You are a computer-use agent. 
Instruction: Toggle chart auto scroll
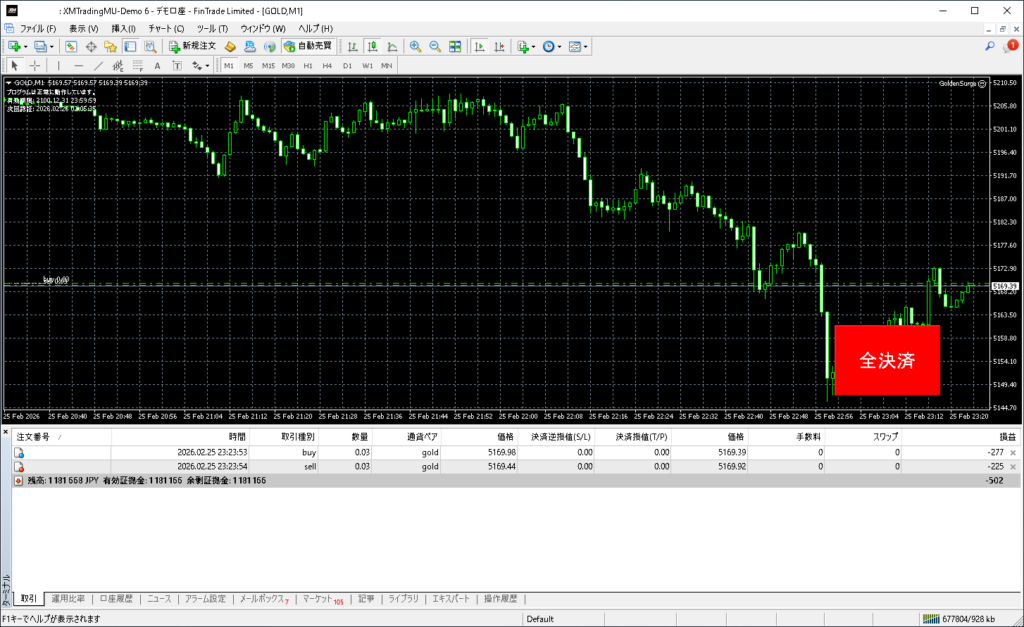pyautogui.click(x=480, y=46)
